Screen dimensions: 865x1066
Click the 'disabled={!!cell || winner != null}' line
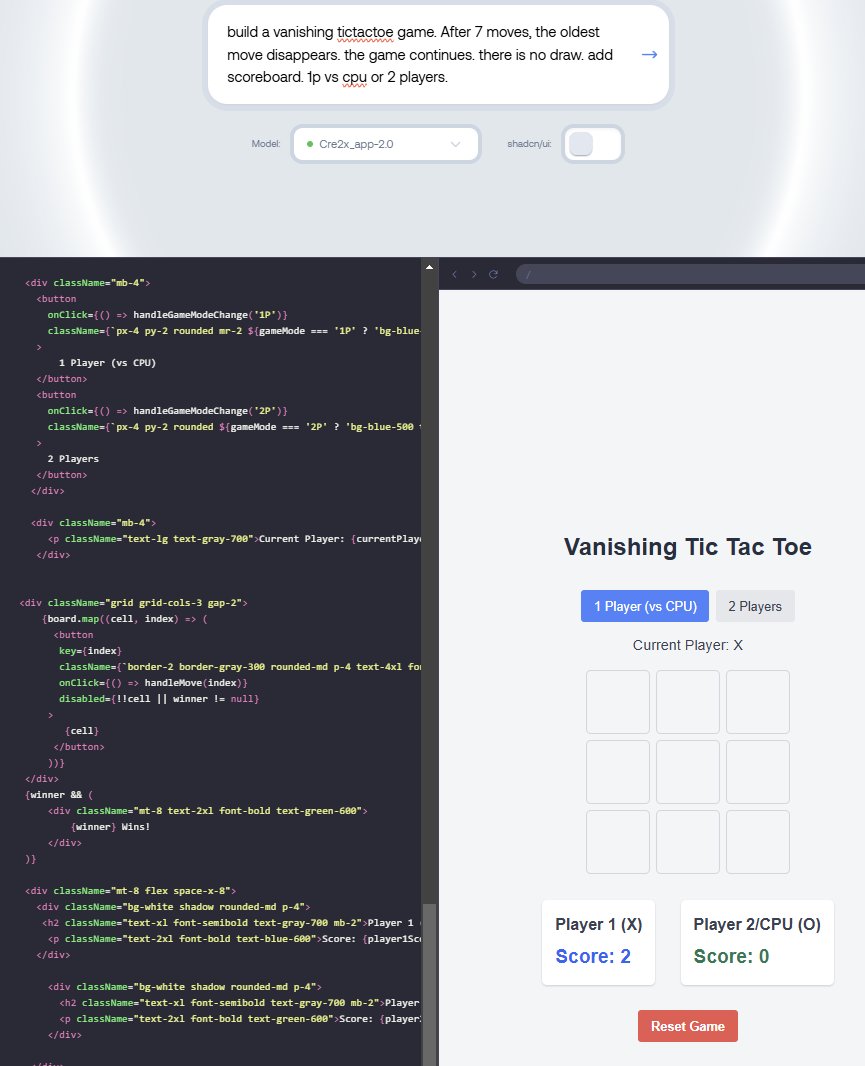(158, 698)
